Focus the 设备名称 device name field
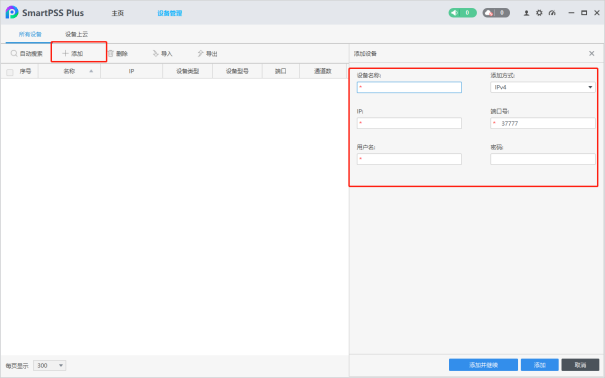Screen dimensions: 605x378 (x=409, y=87)
